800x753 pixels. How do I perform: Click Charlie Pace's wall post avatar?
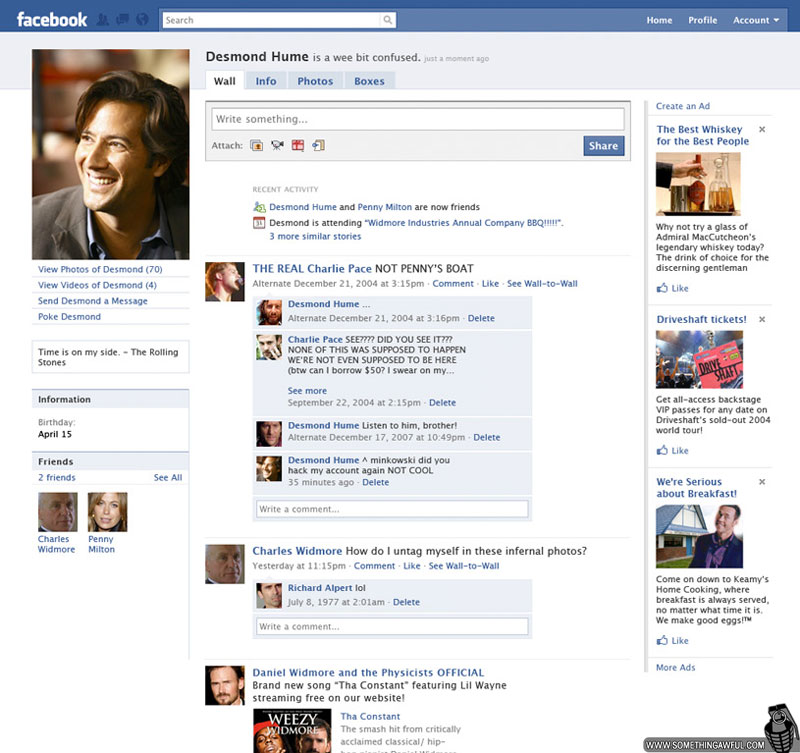(x=224, y=282)
